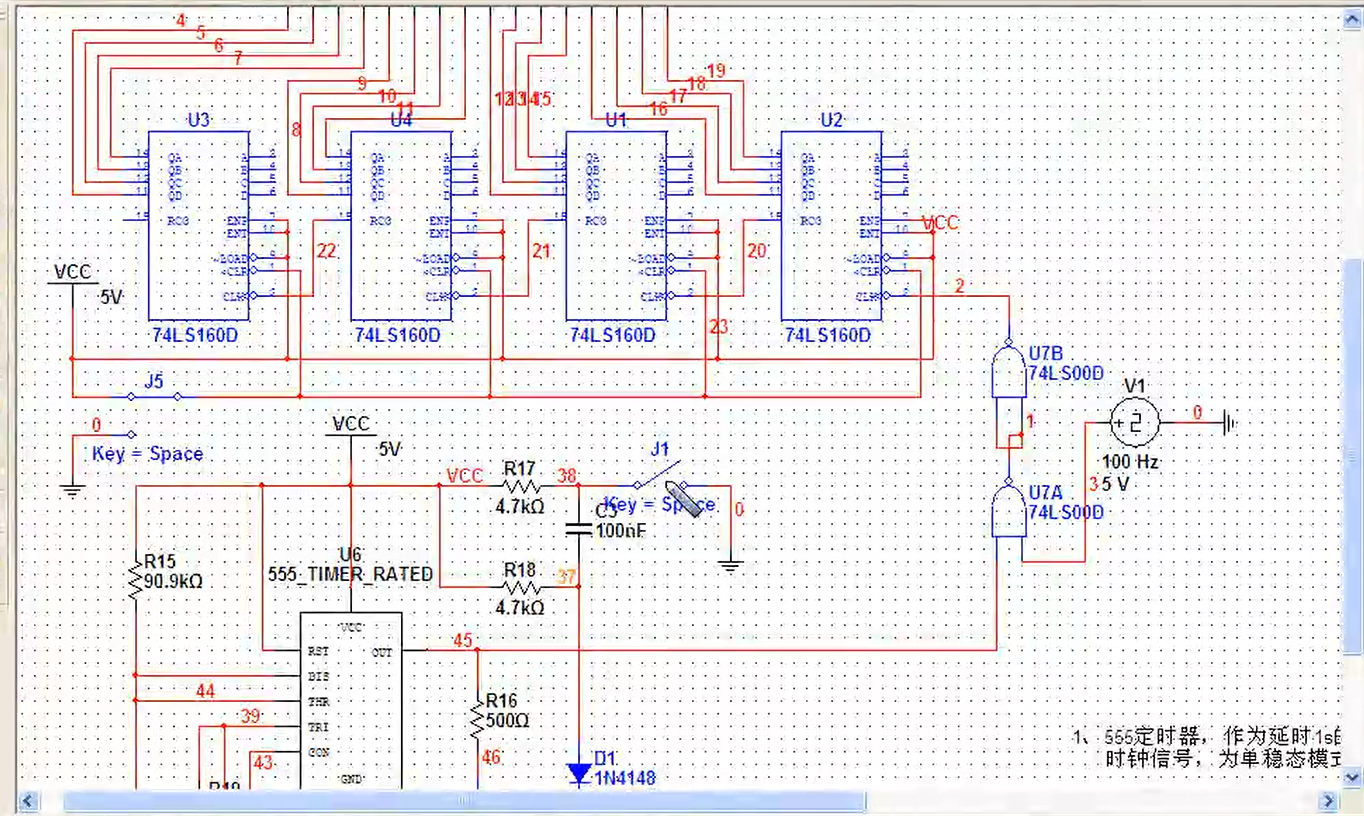Select resistor R18 symbol
Image resolution: width=1364 pixels, height=816 pixels.
pyautogui.click(x=520, y=587)
